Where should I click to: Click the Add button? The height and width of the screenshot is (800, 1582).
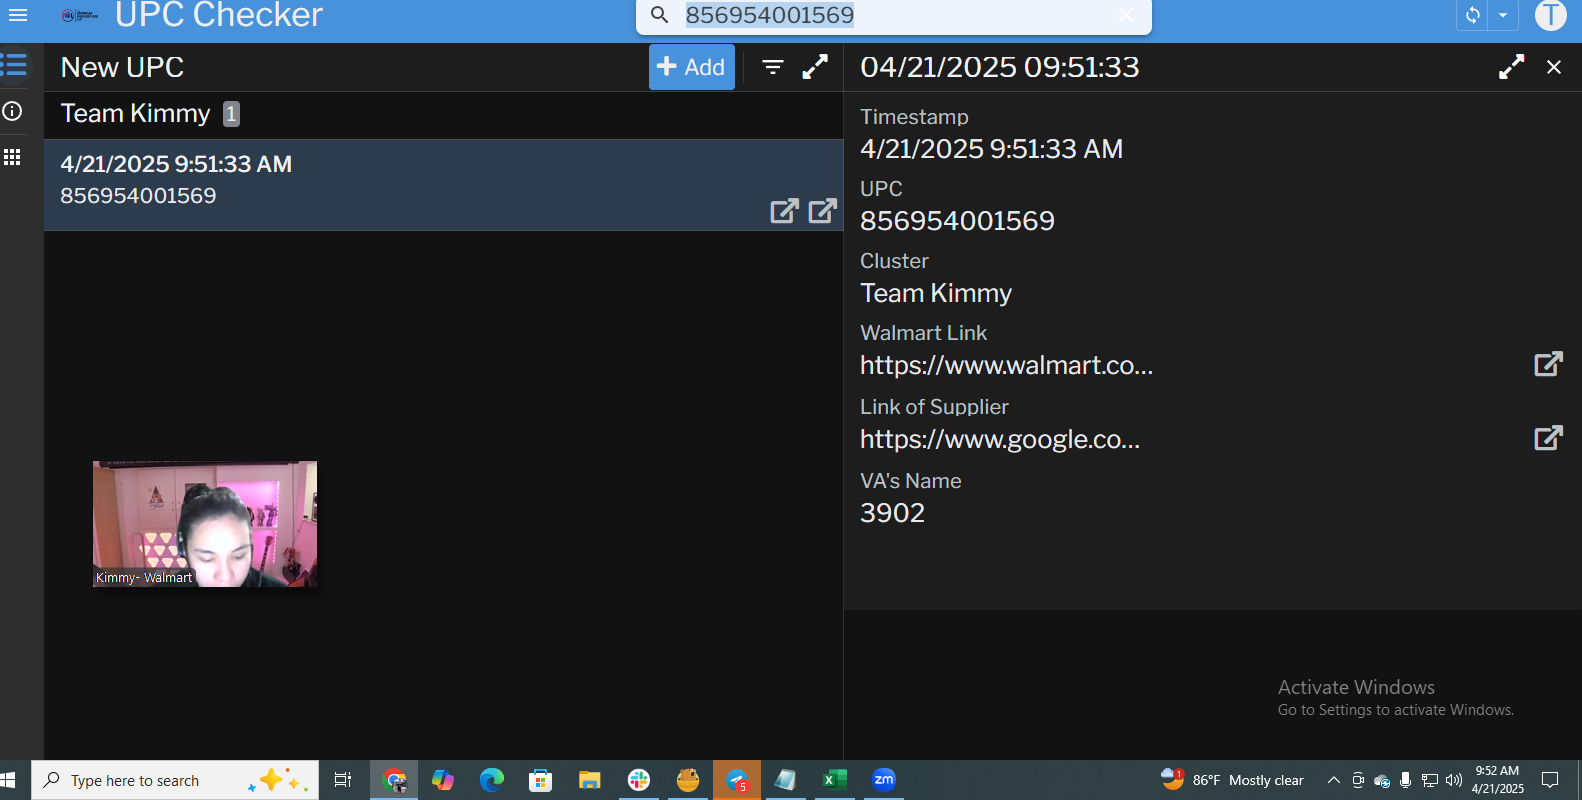(x=691, y=67)
